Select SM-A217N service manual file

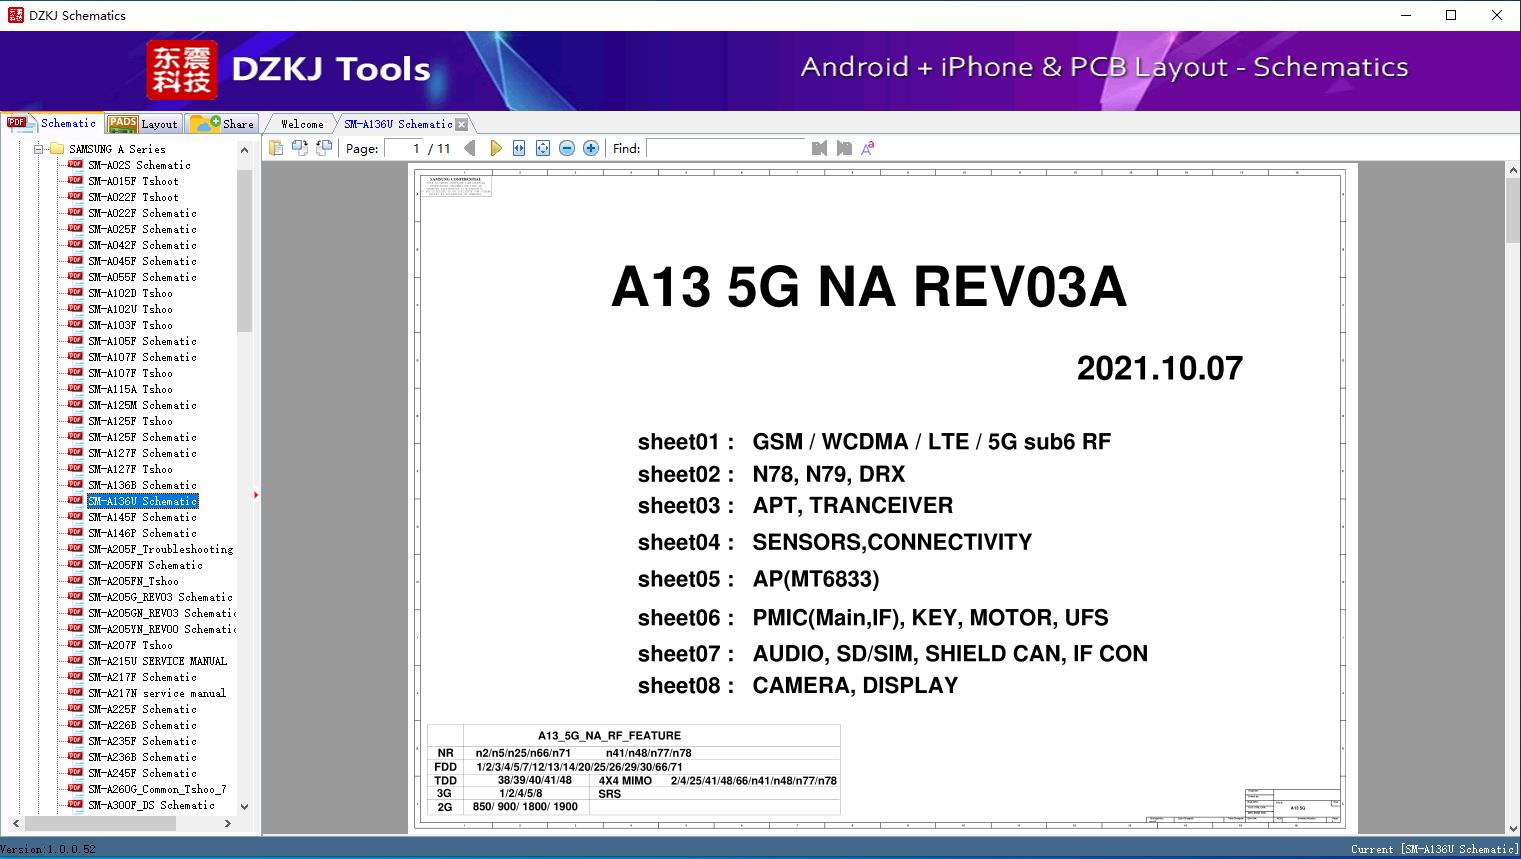[156, 693]
